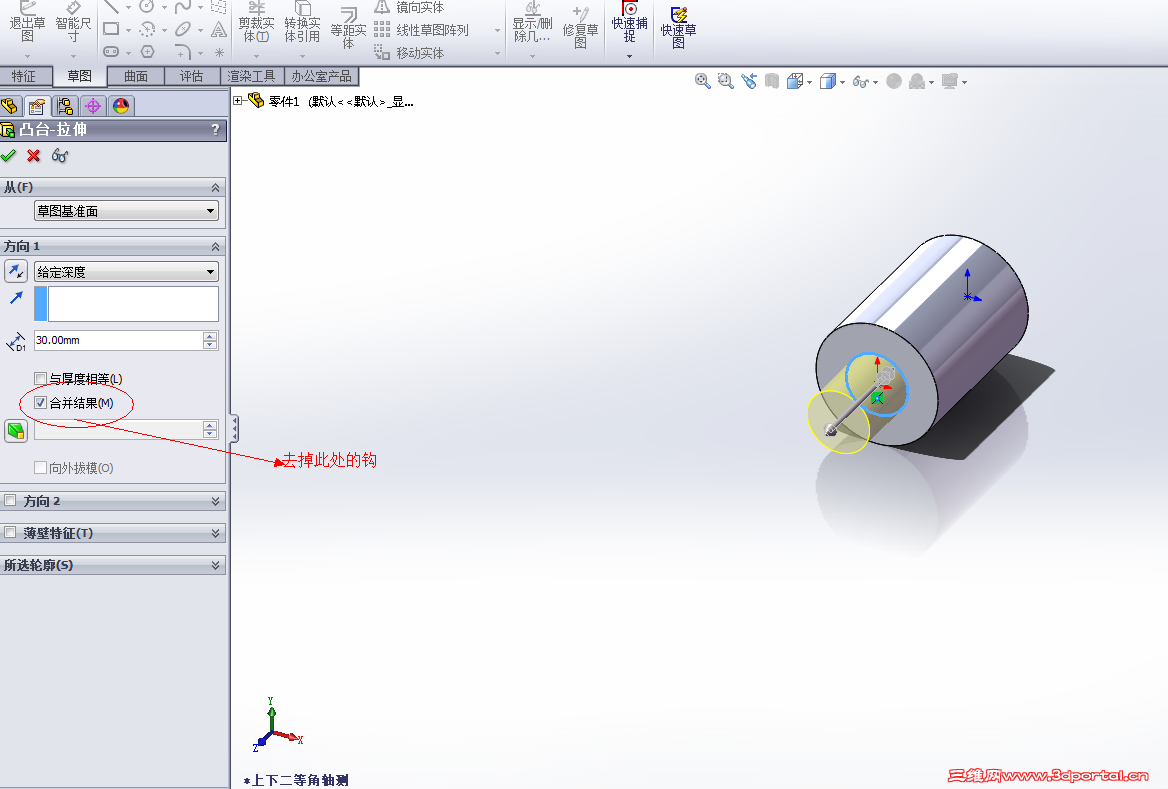This screenshot has height=789, width=1168.
Task: Collapse the 方向 1 section chevron
Action: [215, 247]
